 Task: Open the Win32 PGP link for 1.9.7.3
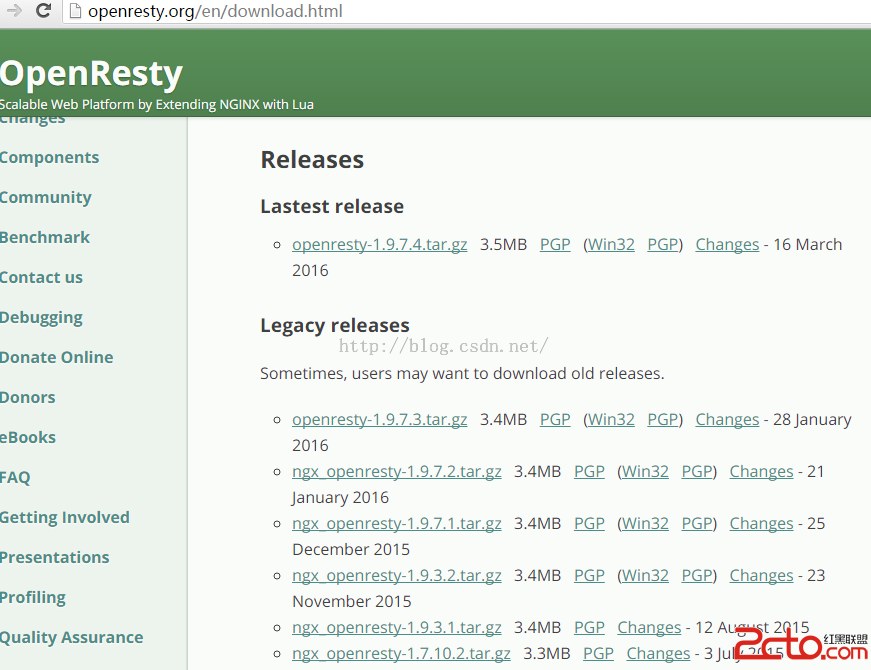662,420
